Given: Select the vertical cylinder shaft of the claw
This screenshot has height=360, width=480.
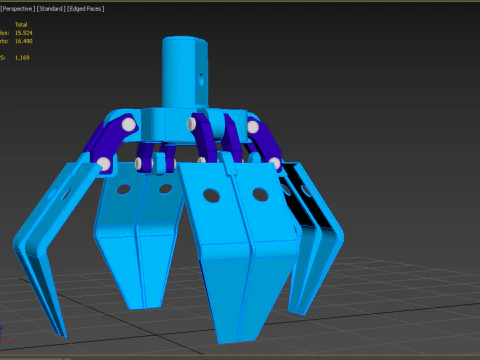Looking at the screenshot, I should click(185, 72).
